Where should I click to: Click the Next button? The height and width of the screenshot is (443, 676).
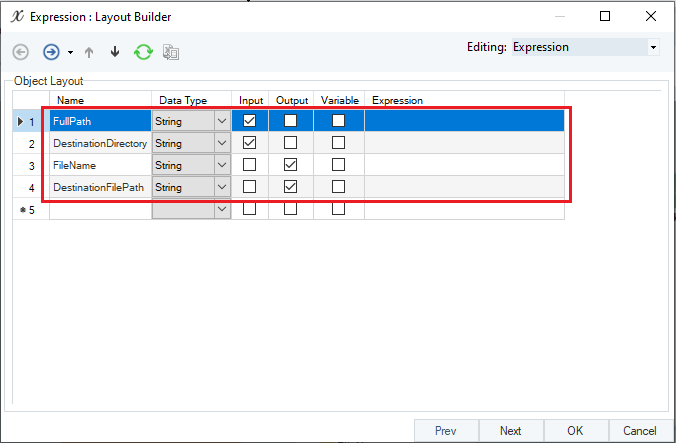[x=511, y=431]
